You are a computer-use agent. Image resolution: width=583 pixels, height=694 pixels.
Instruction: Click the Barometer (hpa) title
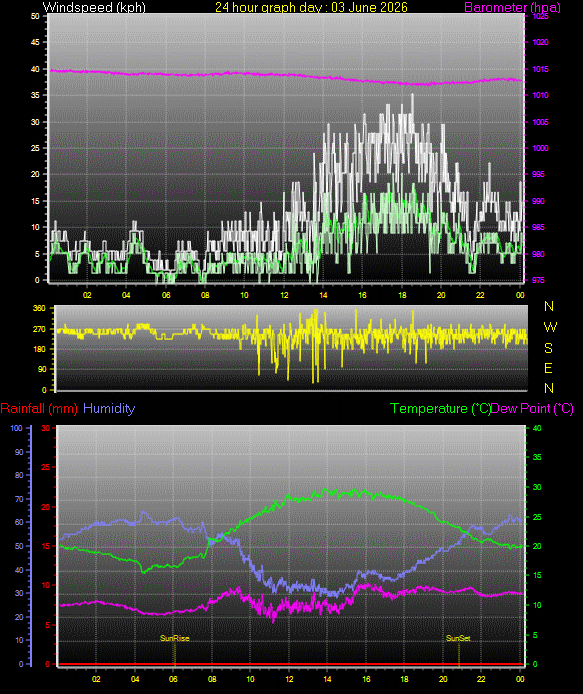[x=512, y=7]
